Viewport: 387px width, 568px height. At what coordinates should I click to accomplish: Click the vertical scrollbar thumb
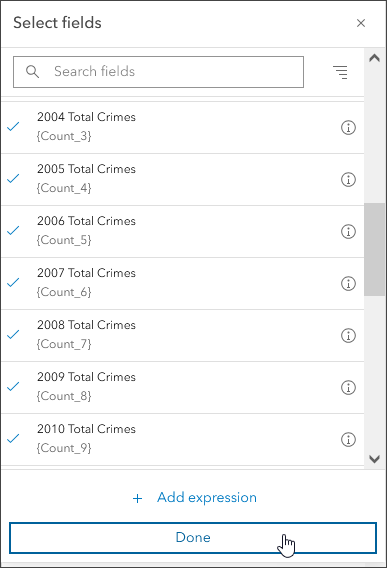tap(374, 249)
